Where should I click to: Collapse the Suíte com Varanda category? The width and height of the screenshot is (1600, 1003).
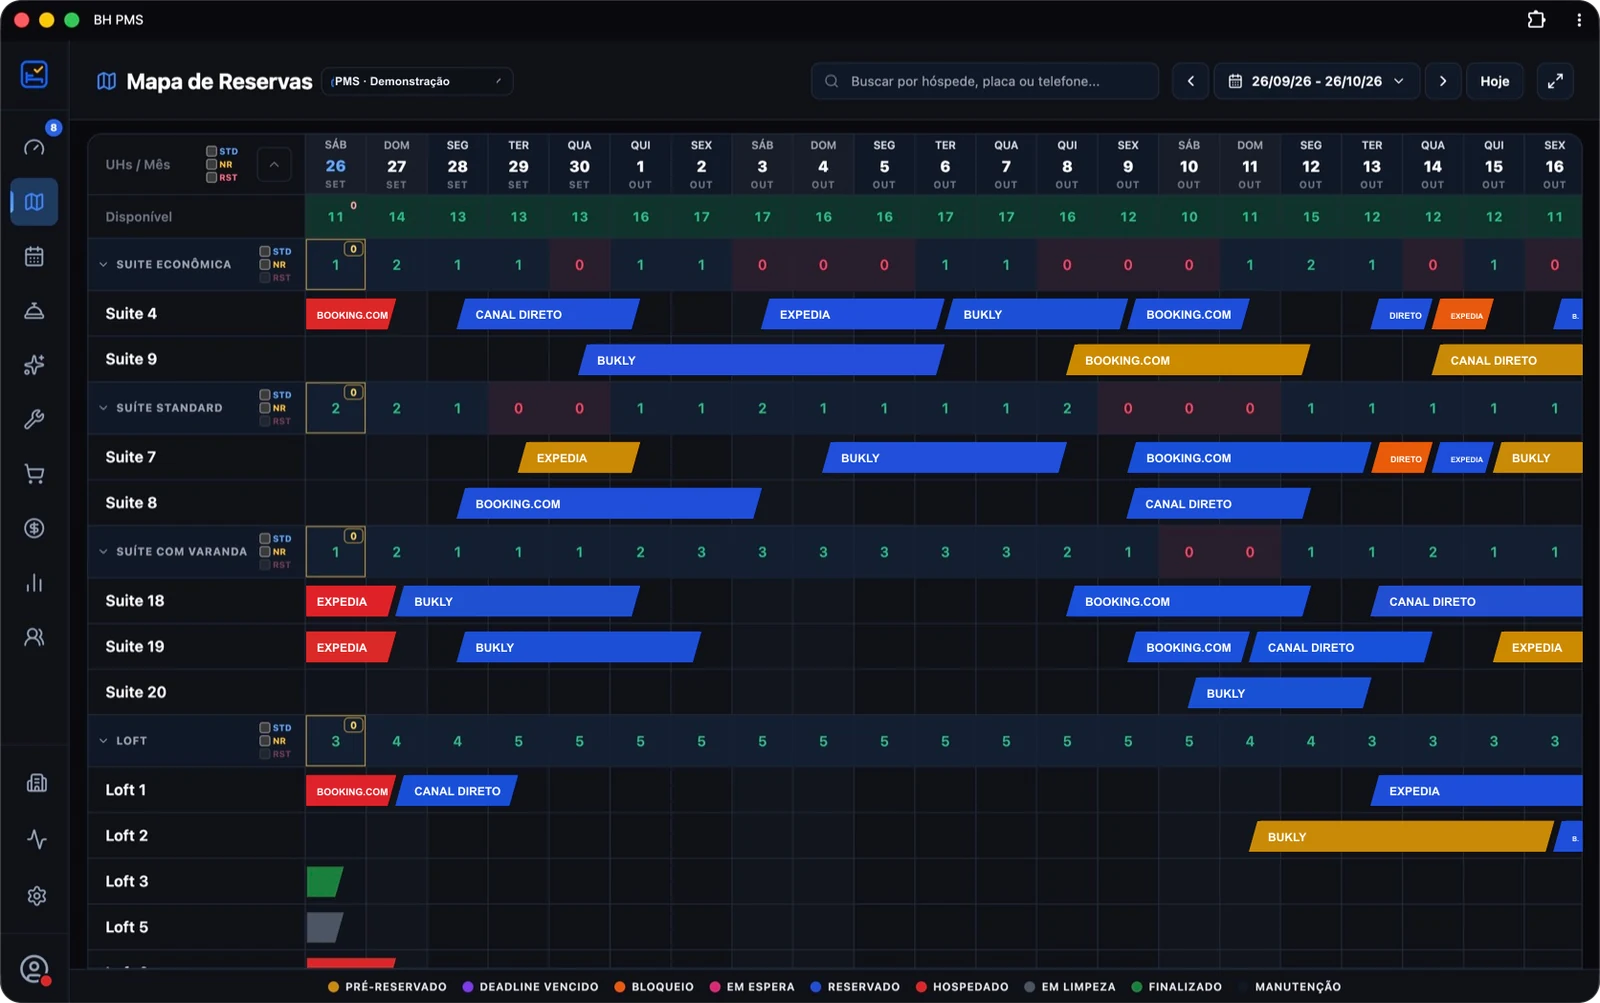(103, 551)
